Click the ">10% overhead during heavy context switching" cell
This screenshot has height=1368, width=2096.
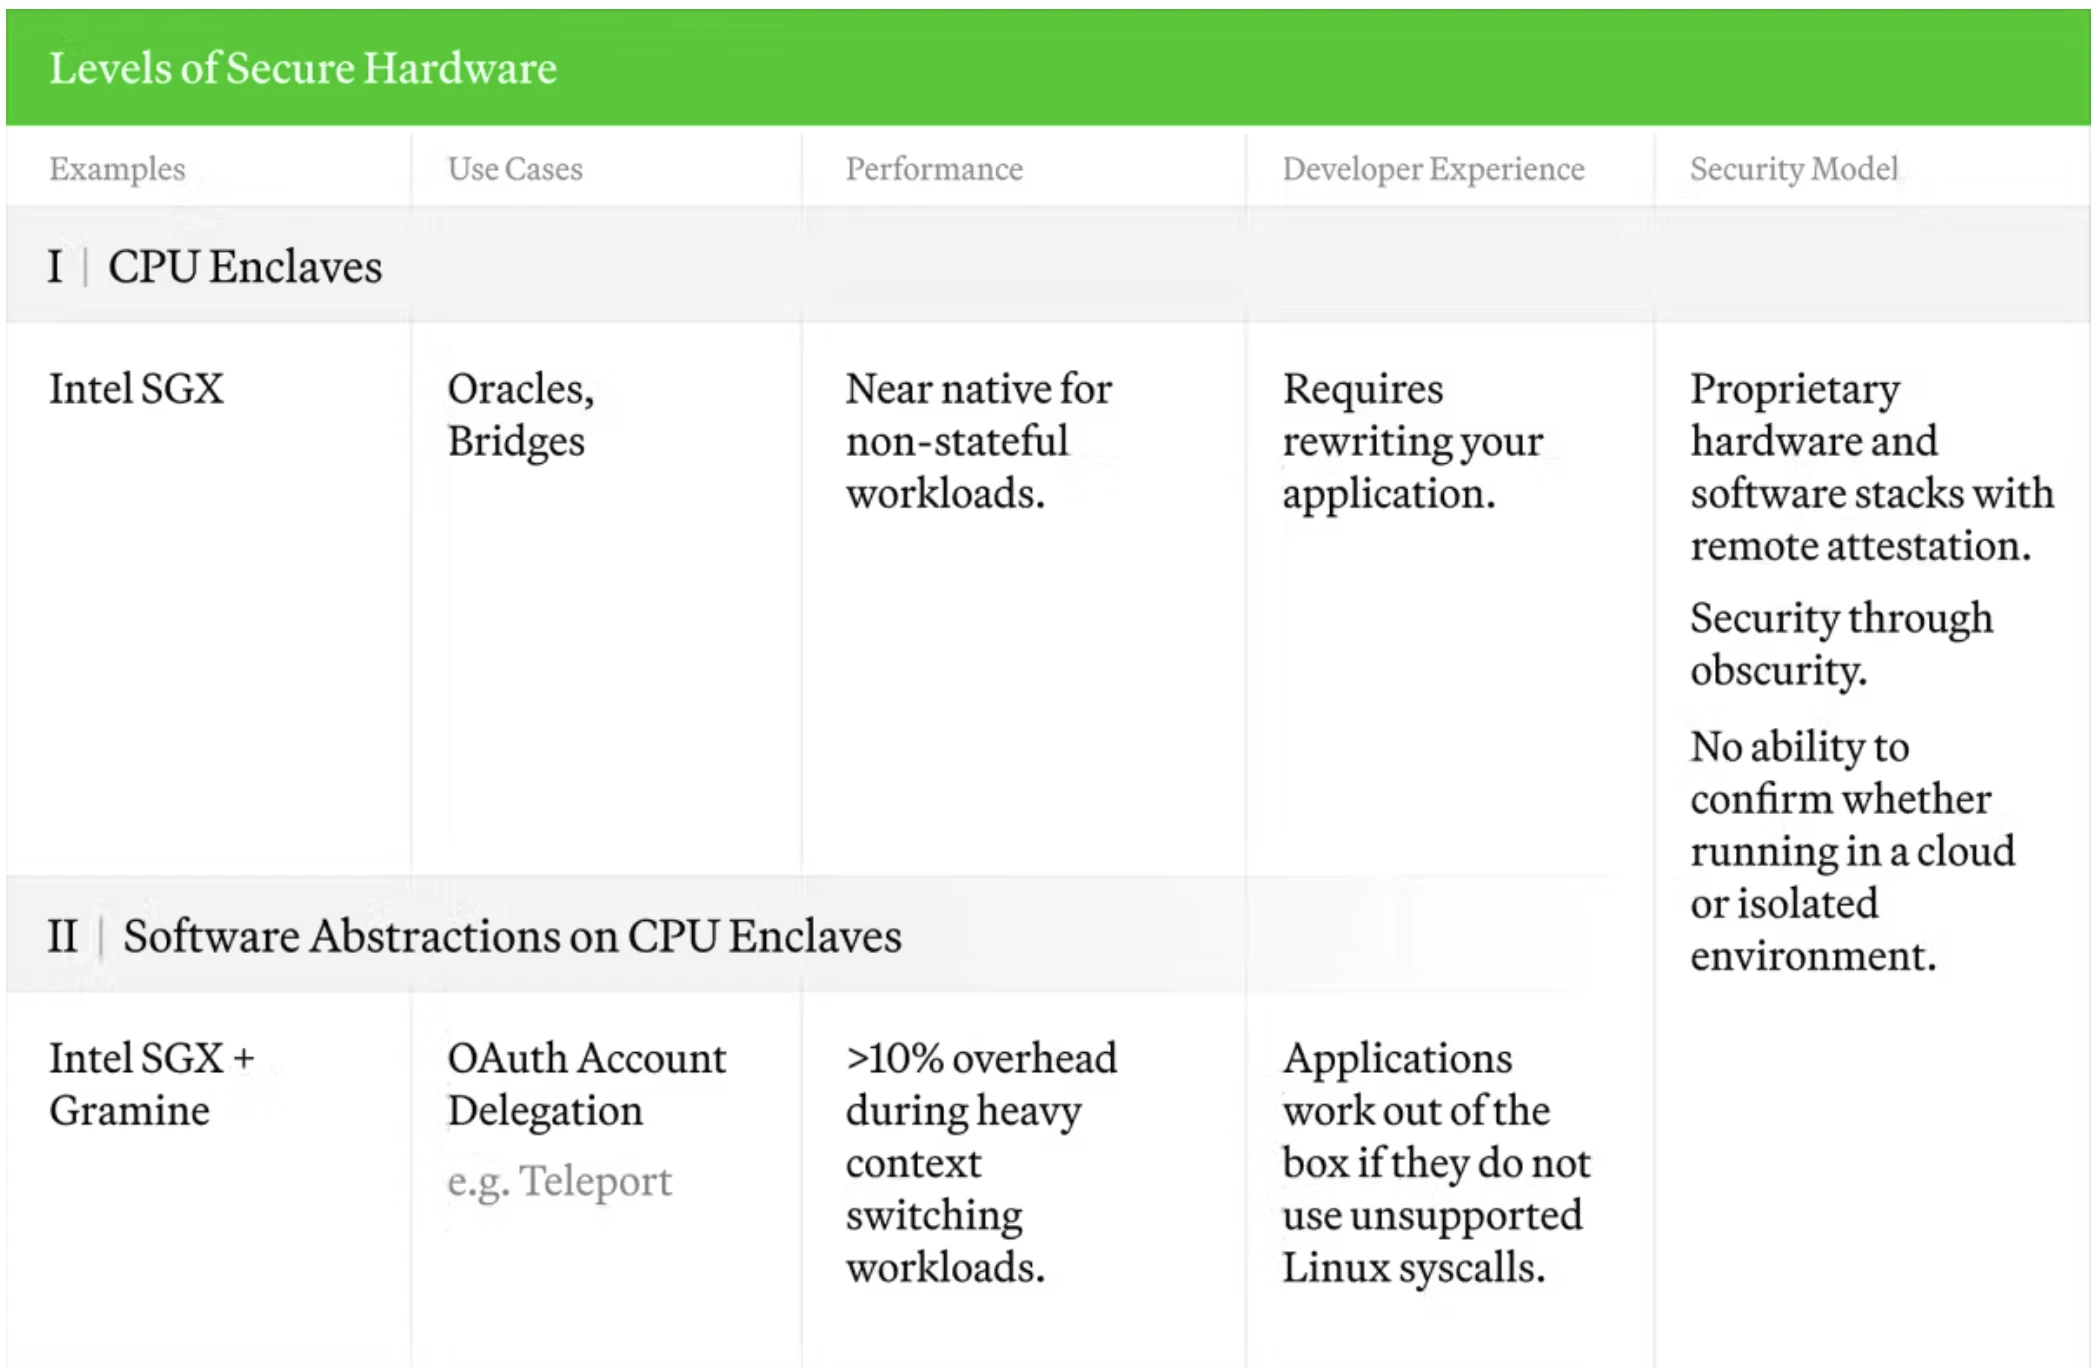(x=980, y=1162)
